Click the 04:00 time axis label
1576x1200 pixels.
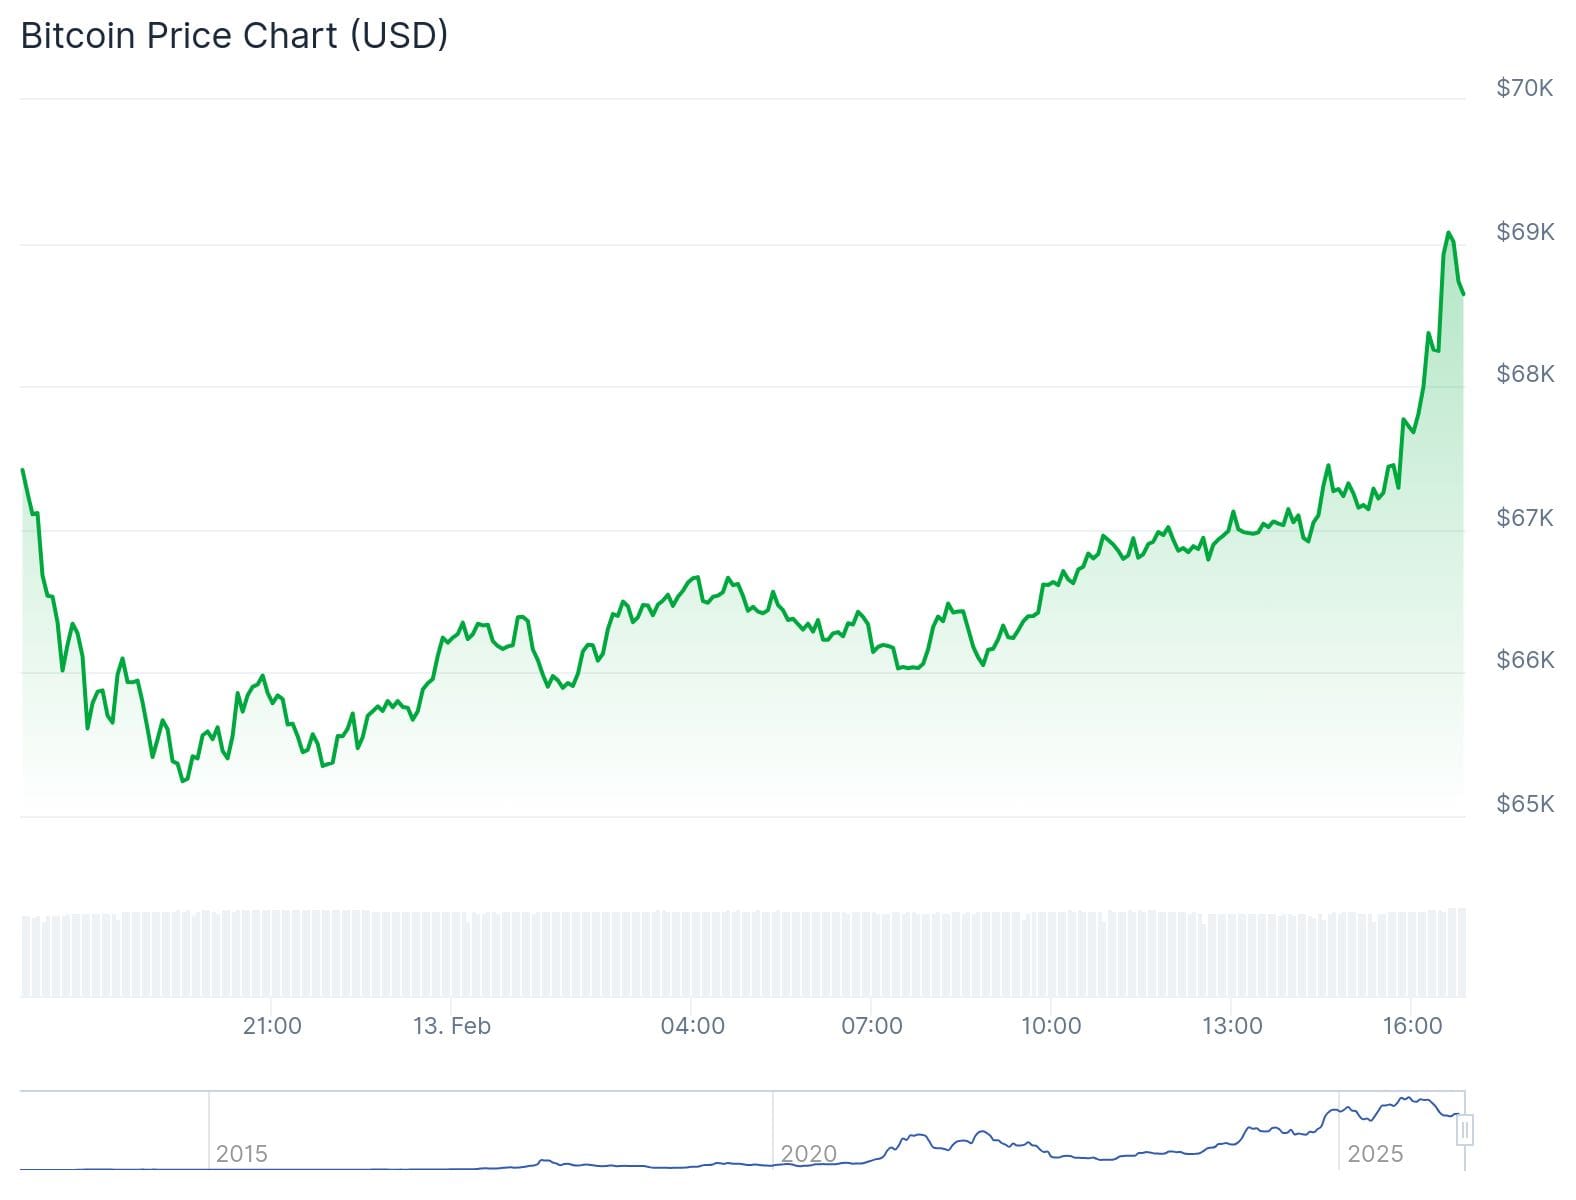tap(692, 1026)
